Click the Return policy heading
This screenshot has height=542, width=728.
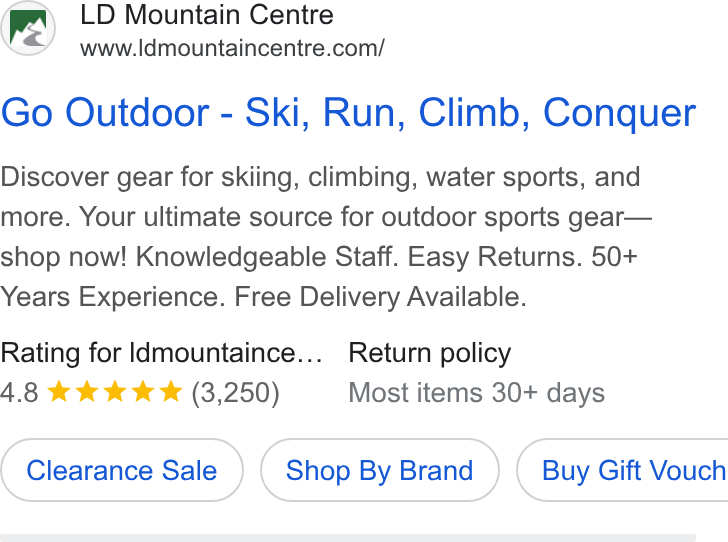pos(429,353)
